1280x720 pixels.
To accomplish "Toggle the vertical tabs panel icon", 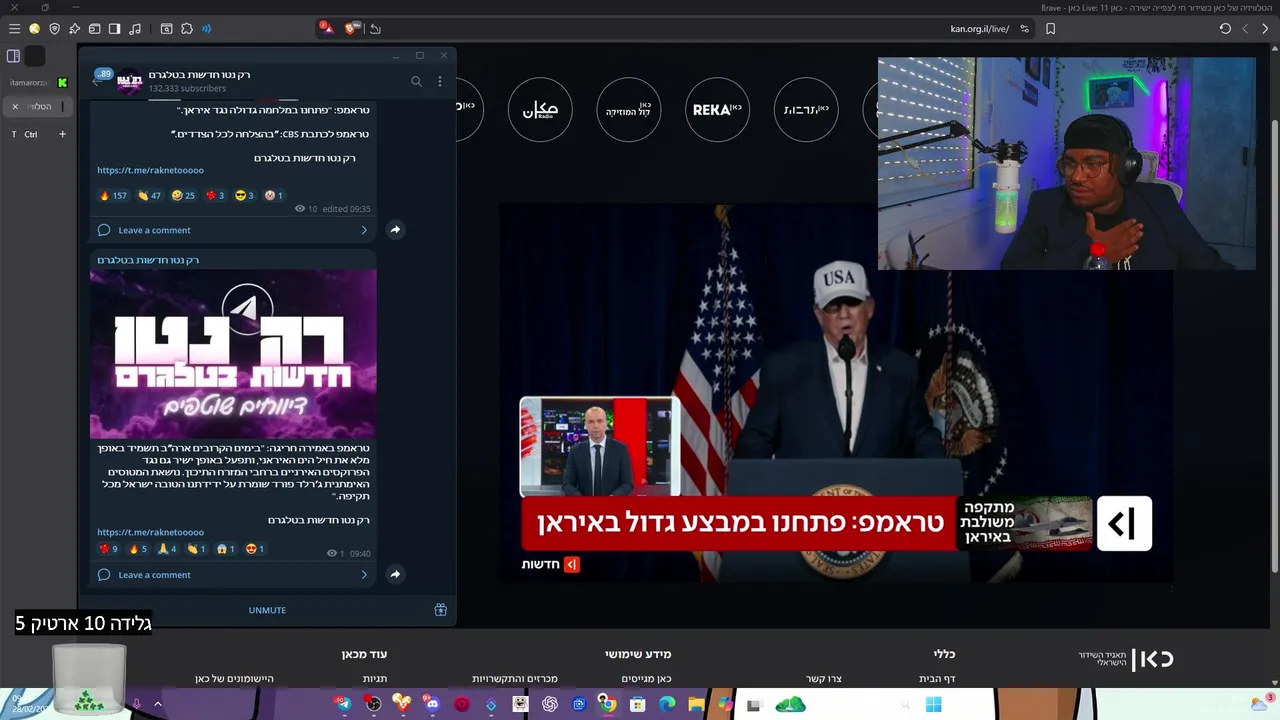I will [14, 56].
